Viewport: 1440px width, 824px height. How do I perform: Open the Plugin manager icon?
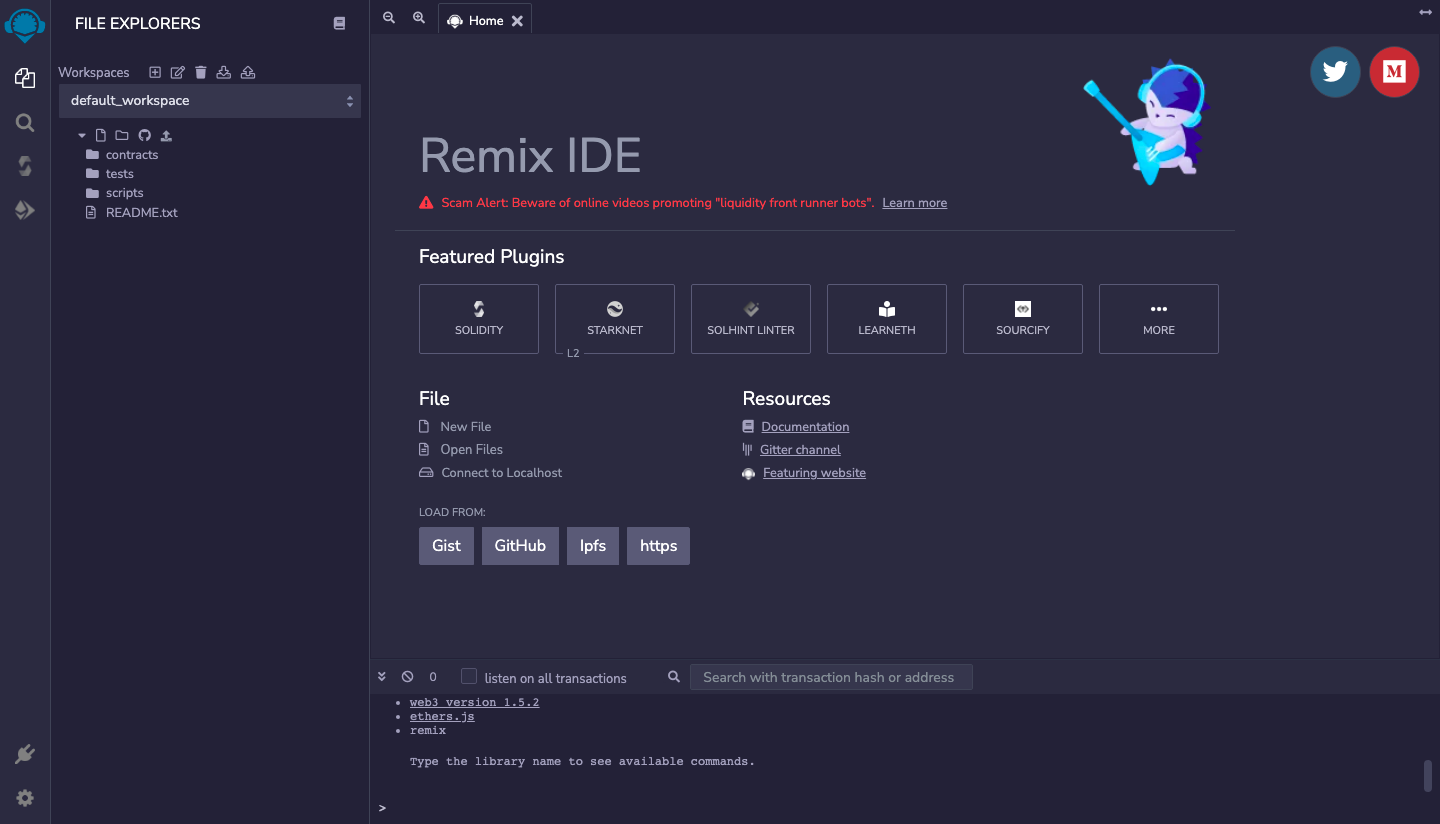click(25, 754)
